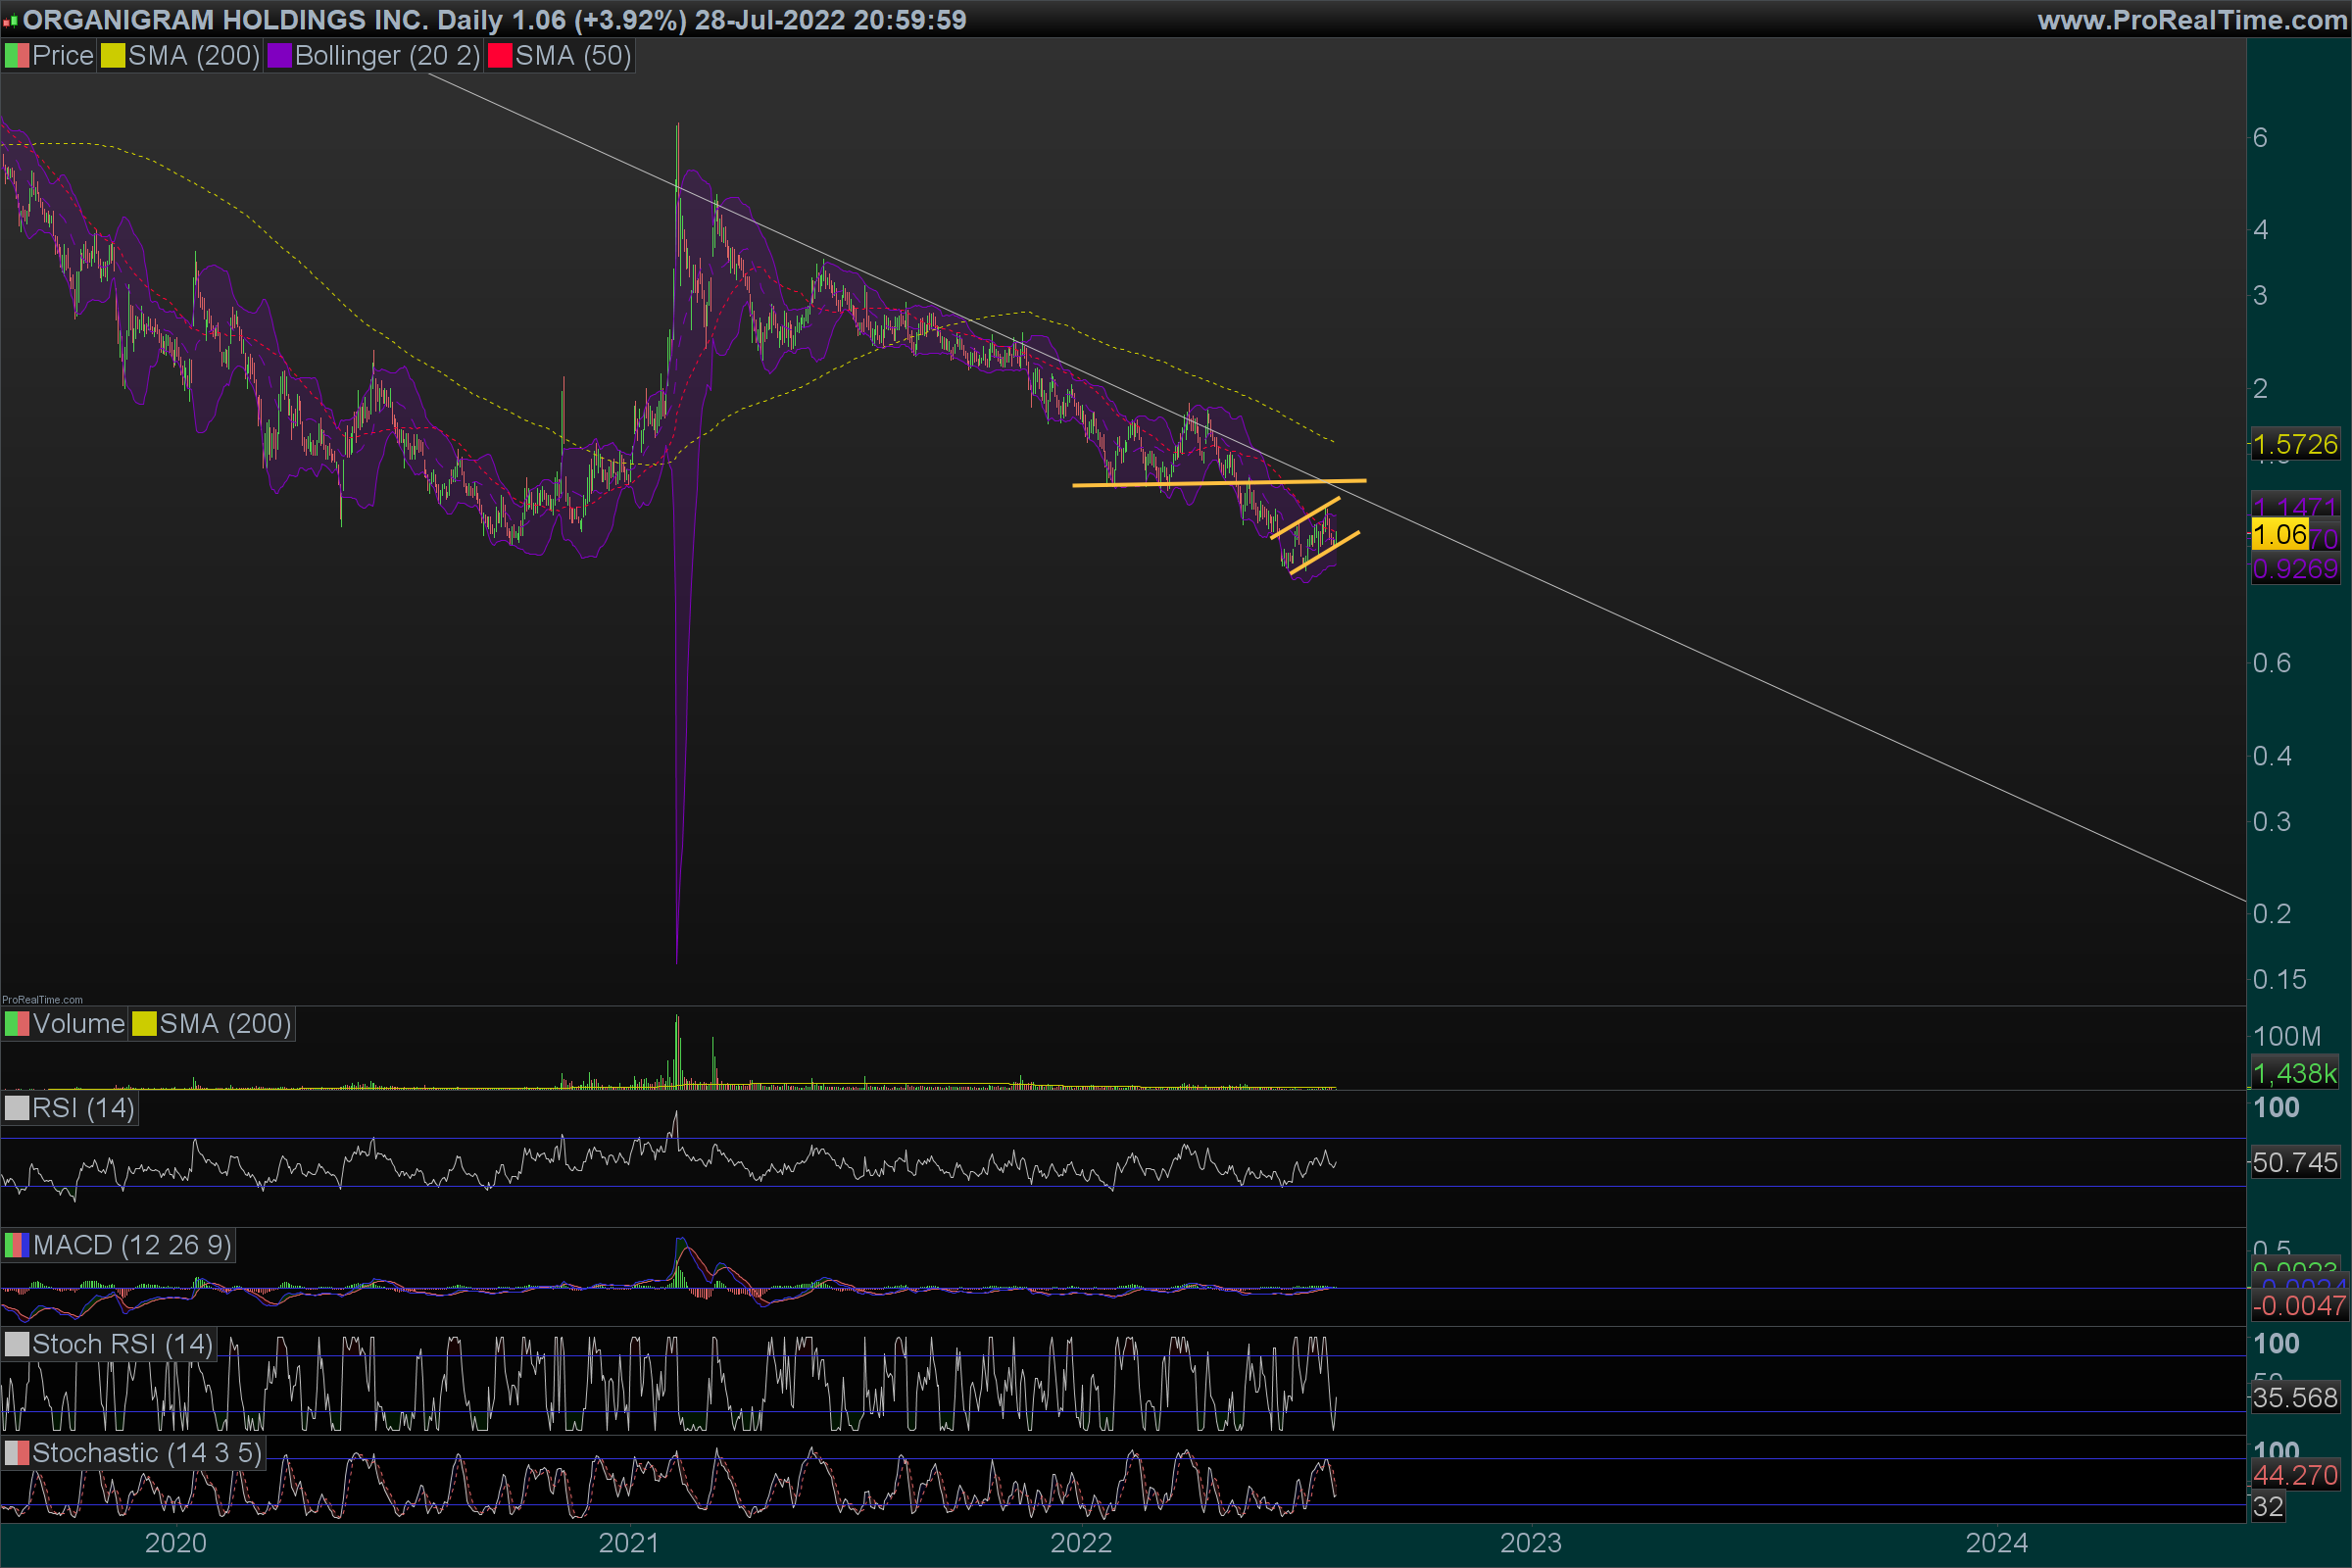Click the yellow SMA (200) price legend swatch

coord(113,56)
